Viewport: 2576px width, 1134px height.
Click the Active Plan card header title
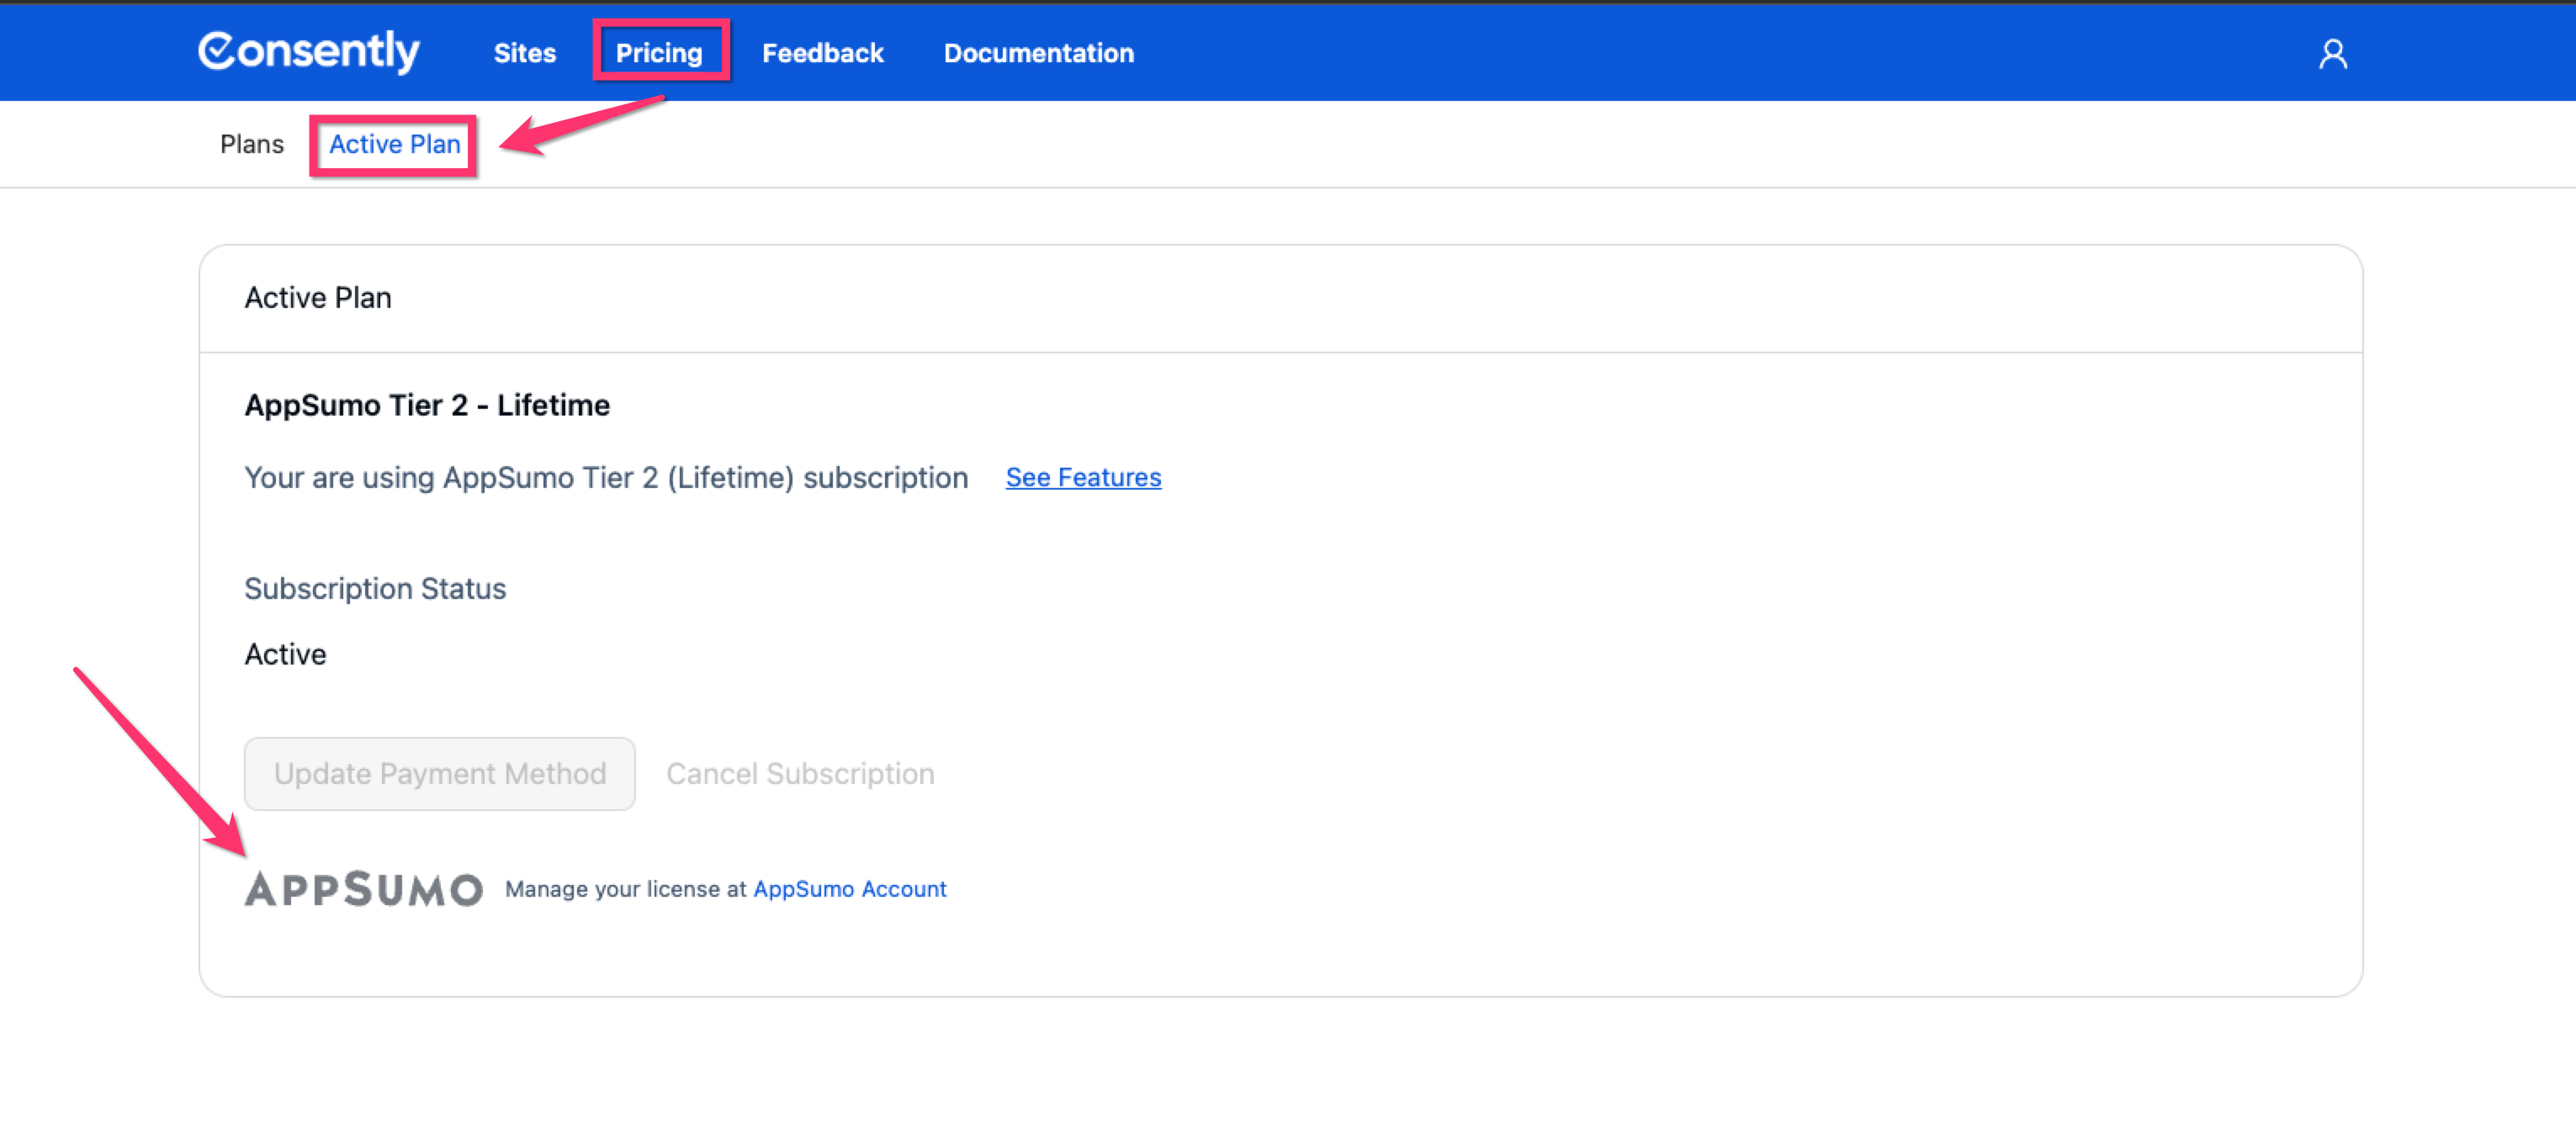pos(318,298)
